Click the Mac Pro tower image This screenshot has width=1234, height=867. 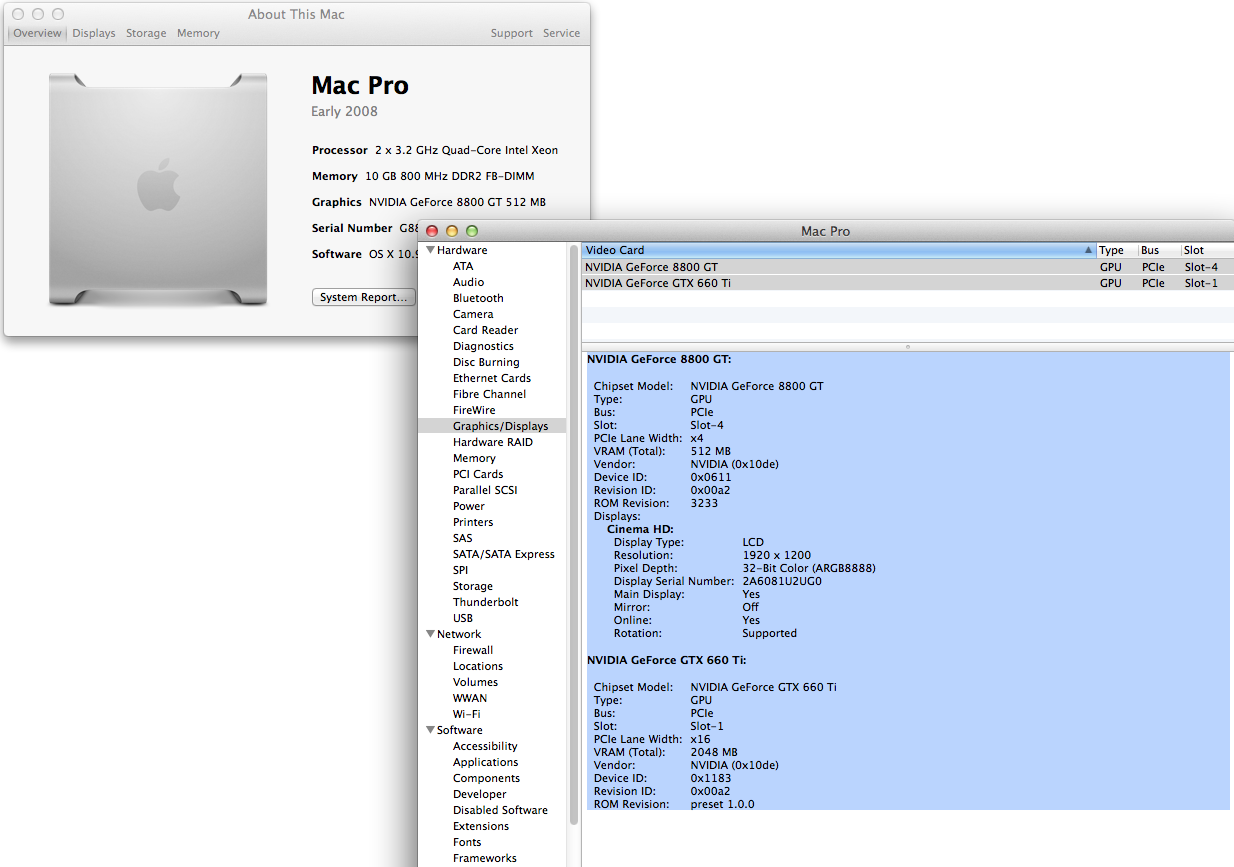point(158,190)
